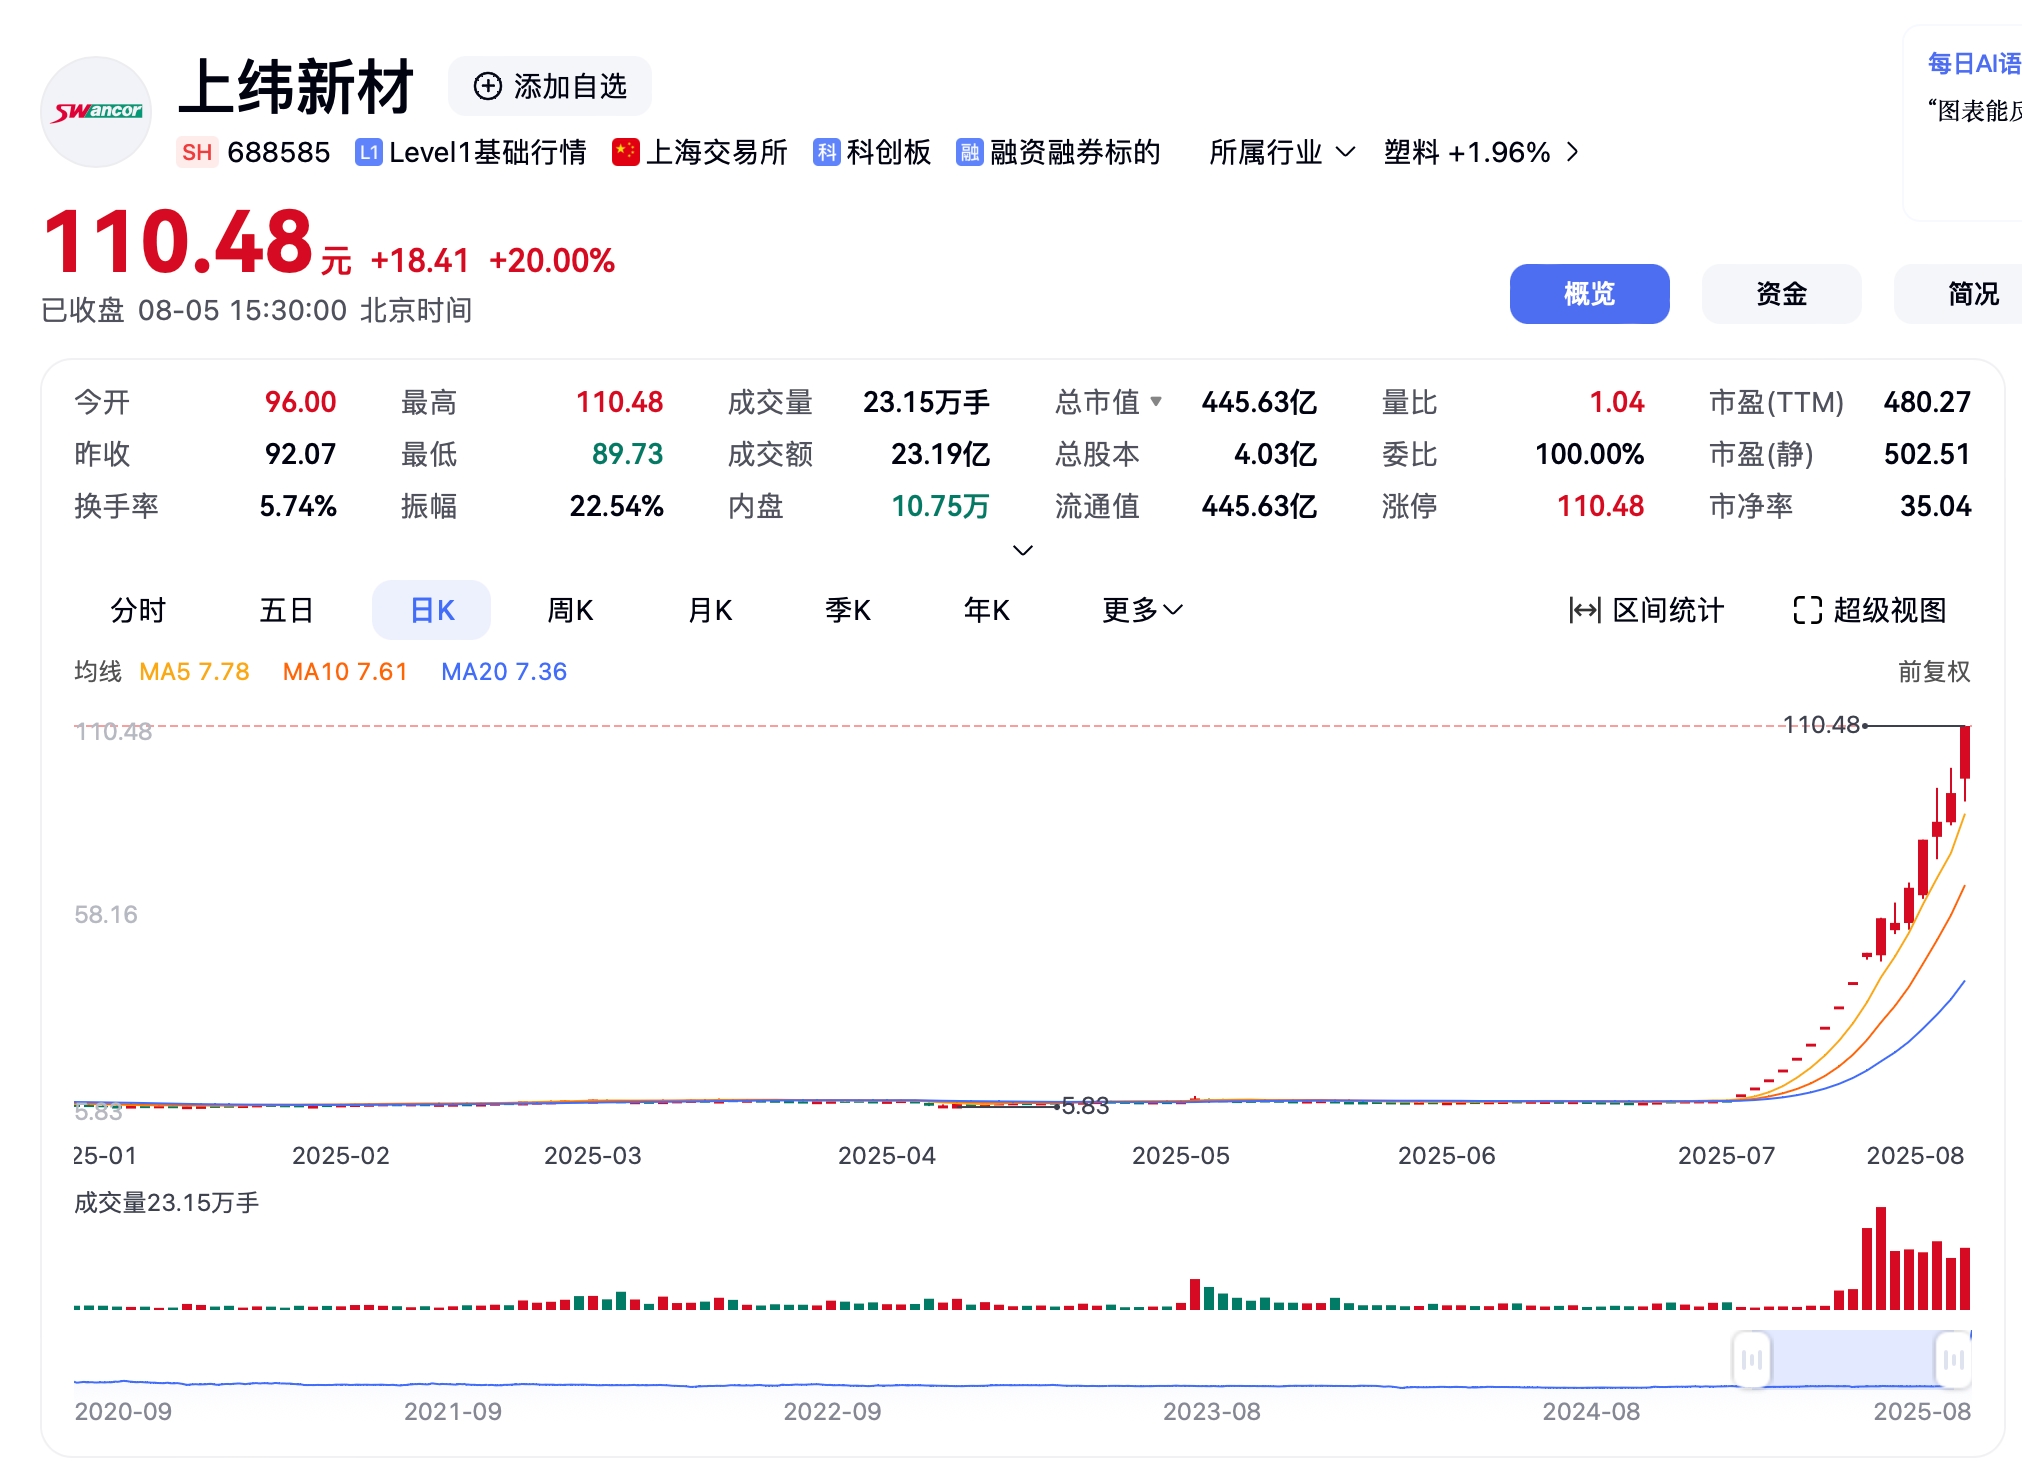Expand the 更多 chart period dropdown

point(1142,610)
